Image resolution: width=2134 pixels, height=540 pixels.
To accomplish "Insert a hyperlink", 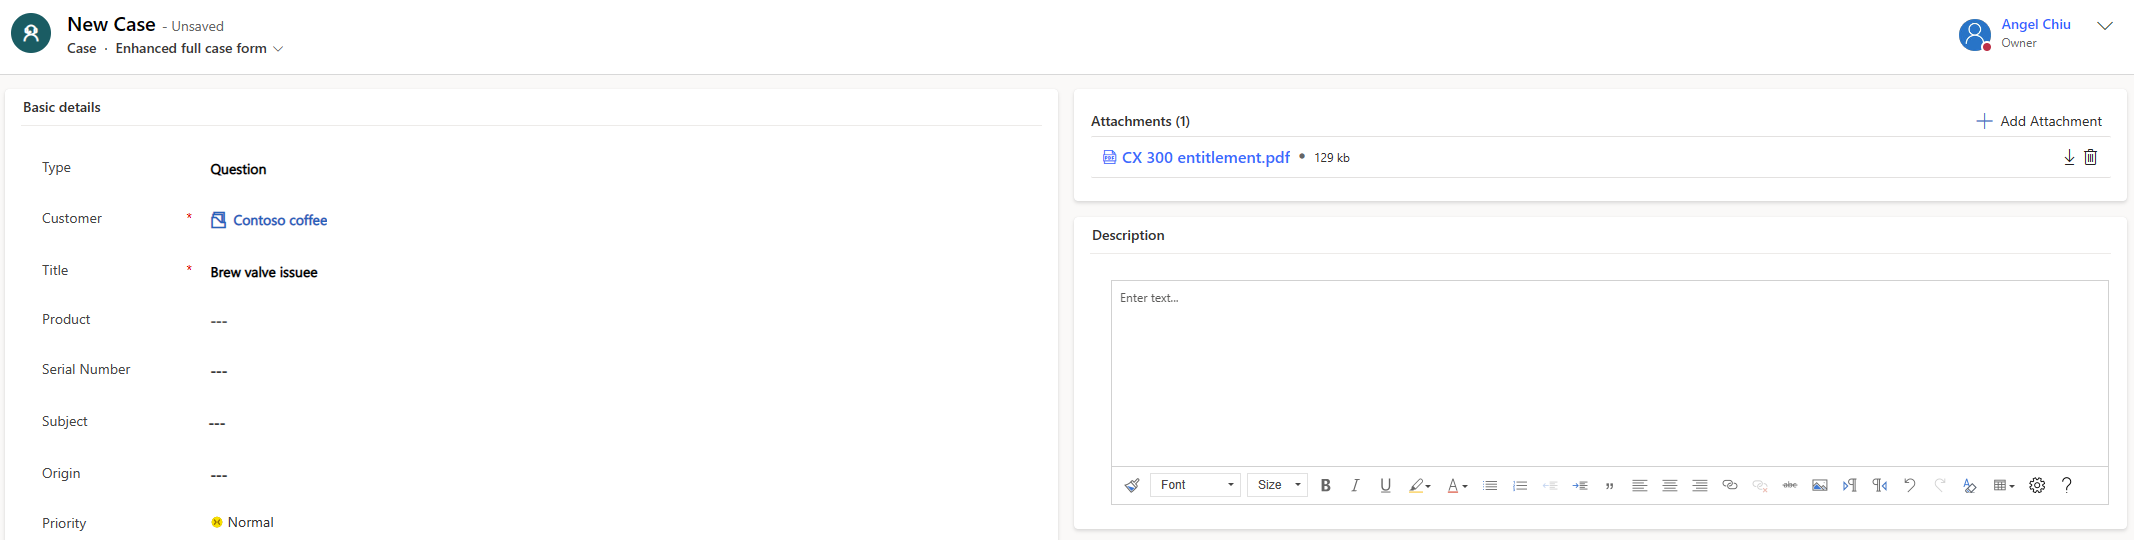I will click(1730, 485).
